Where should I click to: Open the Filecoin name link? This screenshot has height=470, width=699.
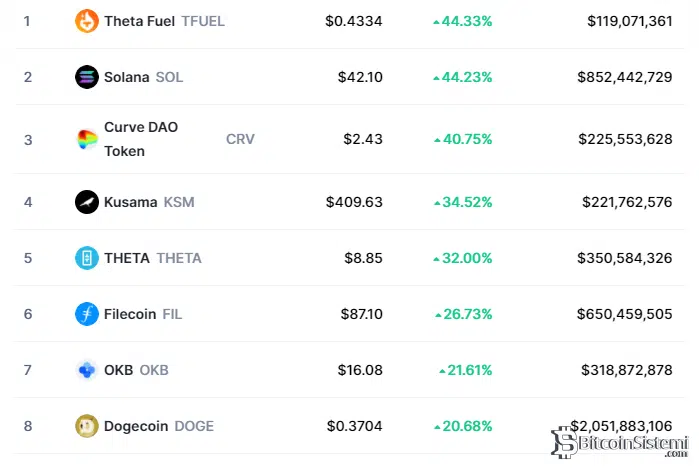click(x=130, y=314)
